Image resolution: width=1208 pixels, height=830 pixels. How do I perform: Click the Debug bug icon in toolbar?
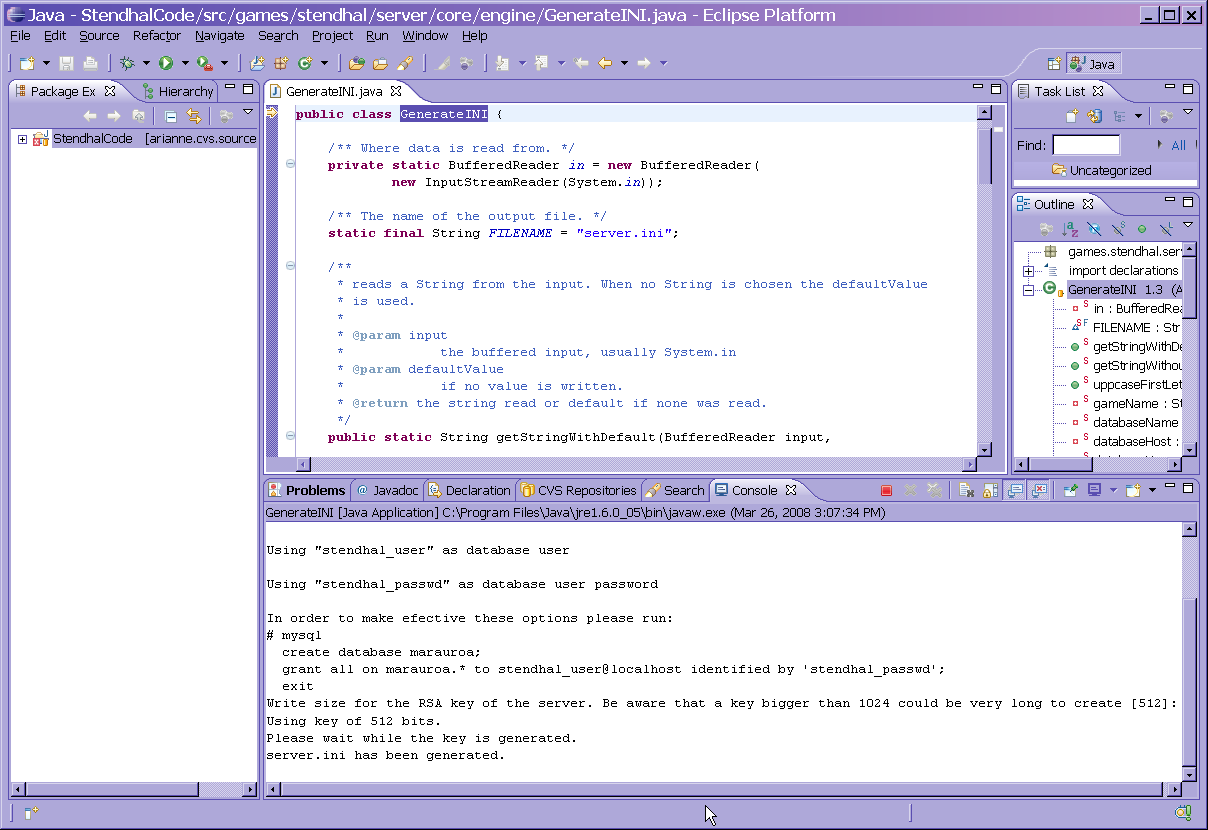click(x=127, y=63)
